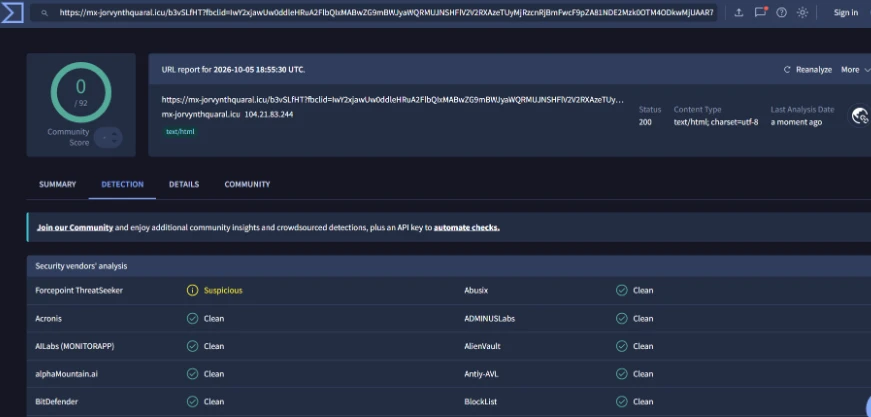
Task: Select the BitDefender vendor name
Action: tap(57, 401)
